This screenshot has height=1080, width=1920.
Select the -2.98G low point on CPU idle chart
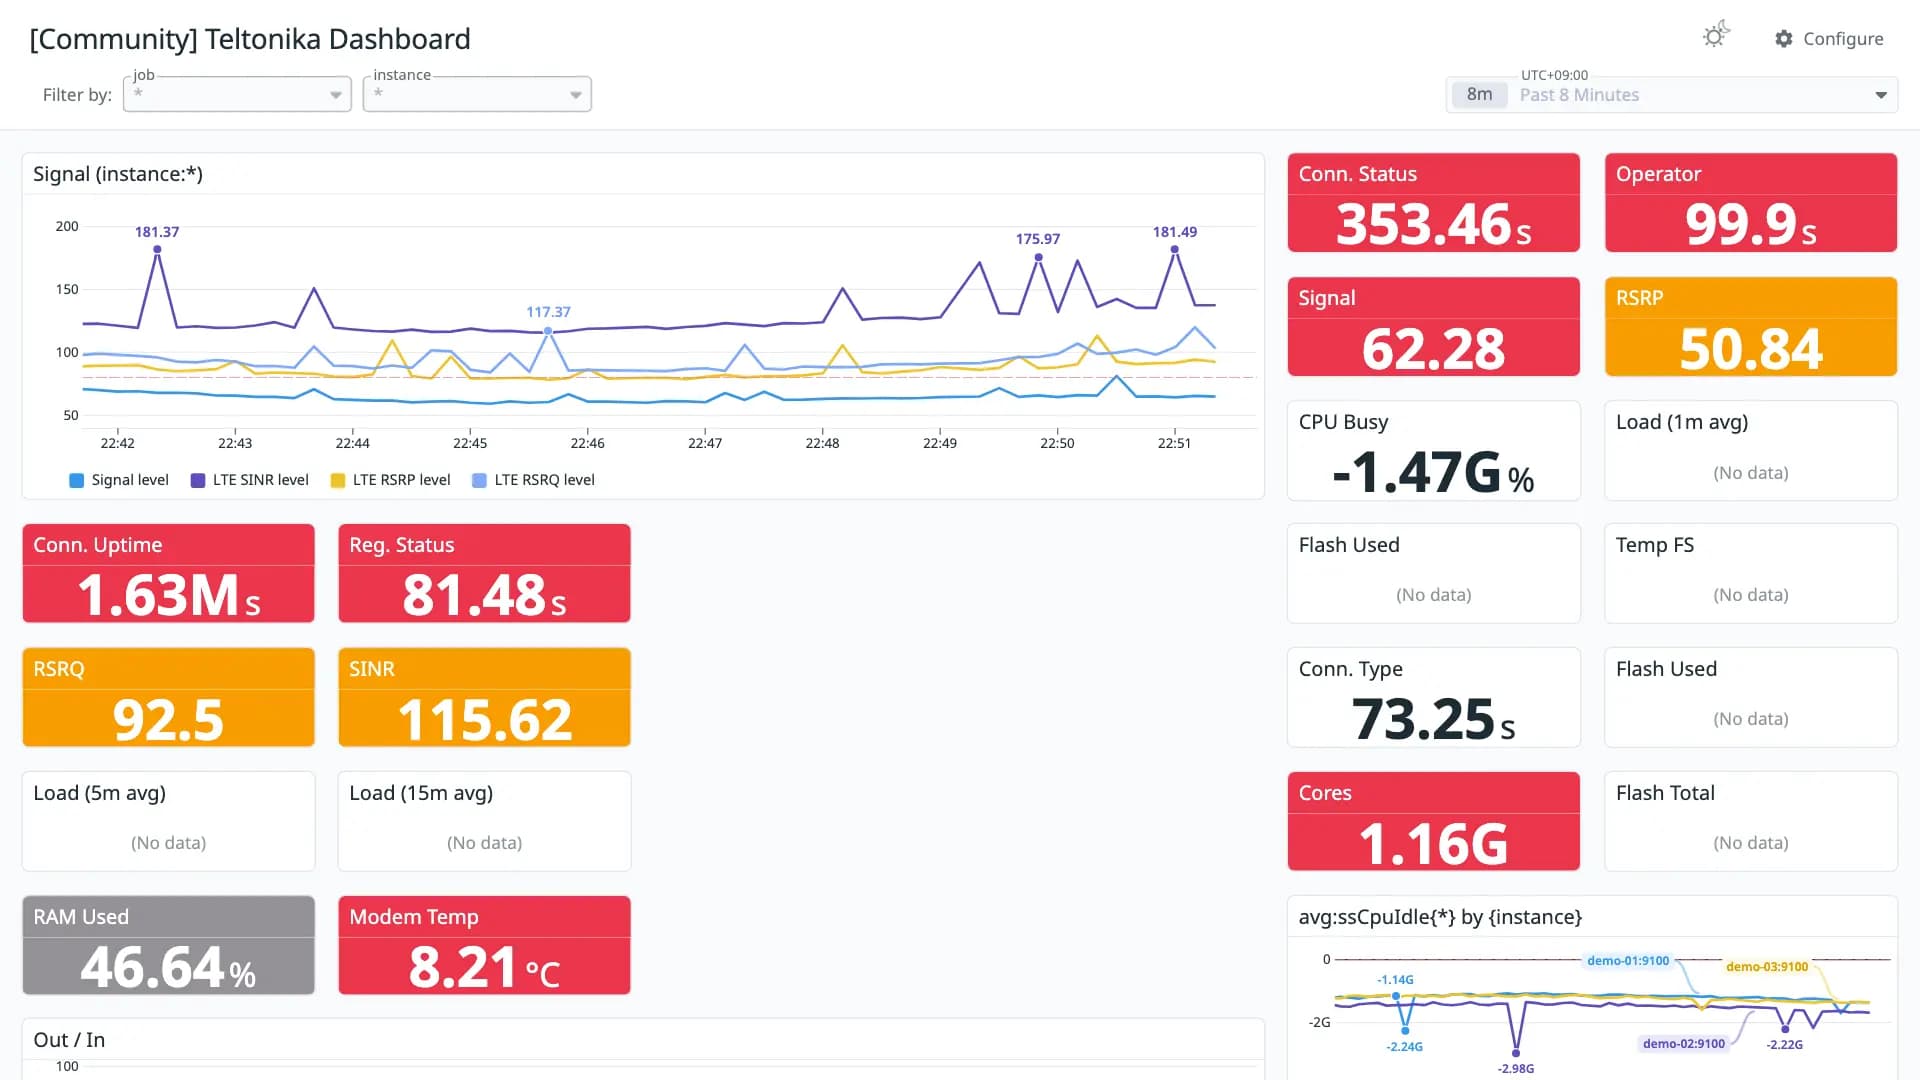1516,1053
